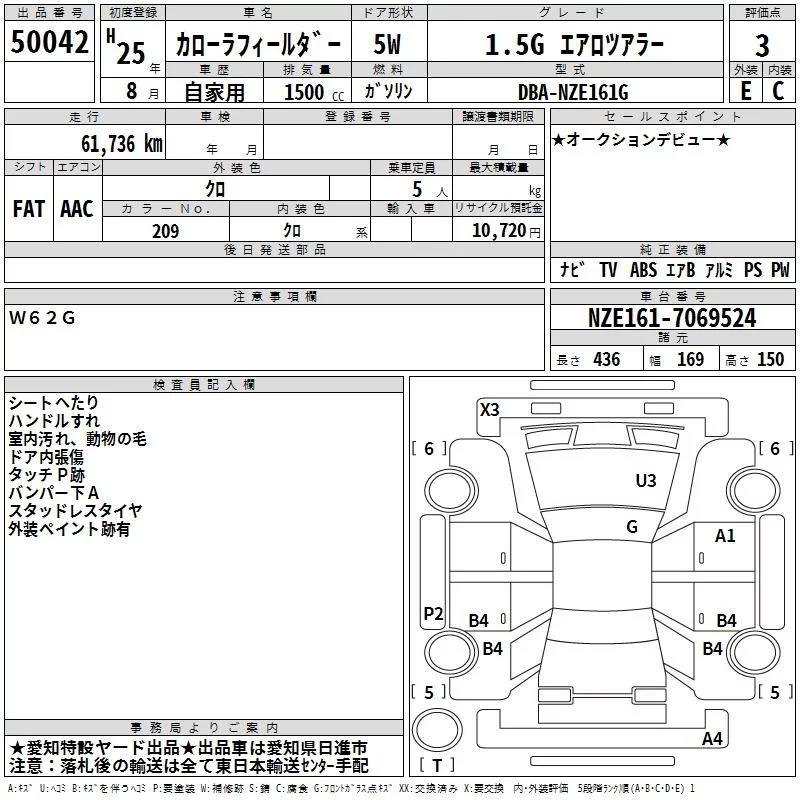Click the X3 damage mark on the diagram
This screenshot has width=800, height=800.
pos(489,409)
